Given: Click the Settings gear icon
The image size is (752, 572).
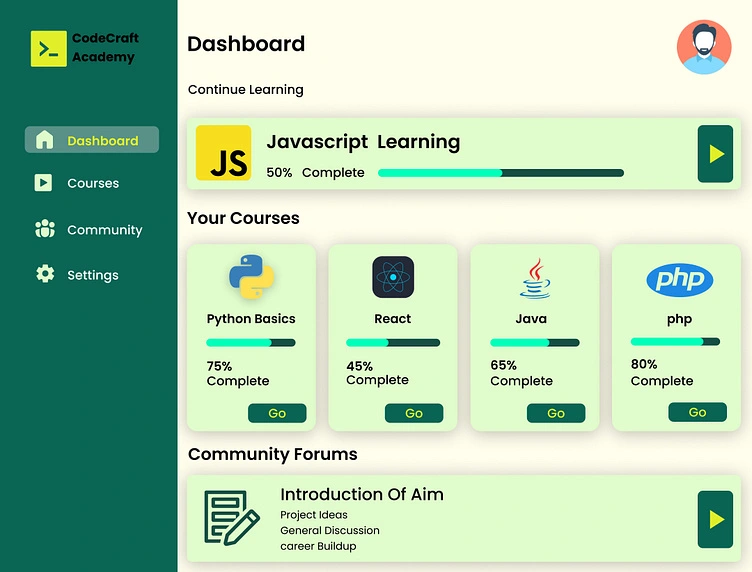Looking at the screenshot, I should coord(45,273).
